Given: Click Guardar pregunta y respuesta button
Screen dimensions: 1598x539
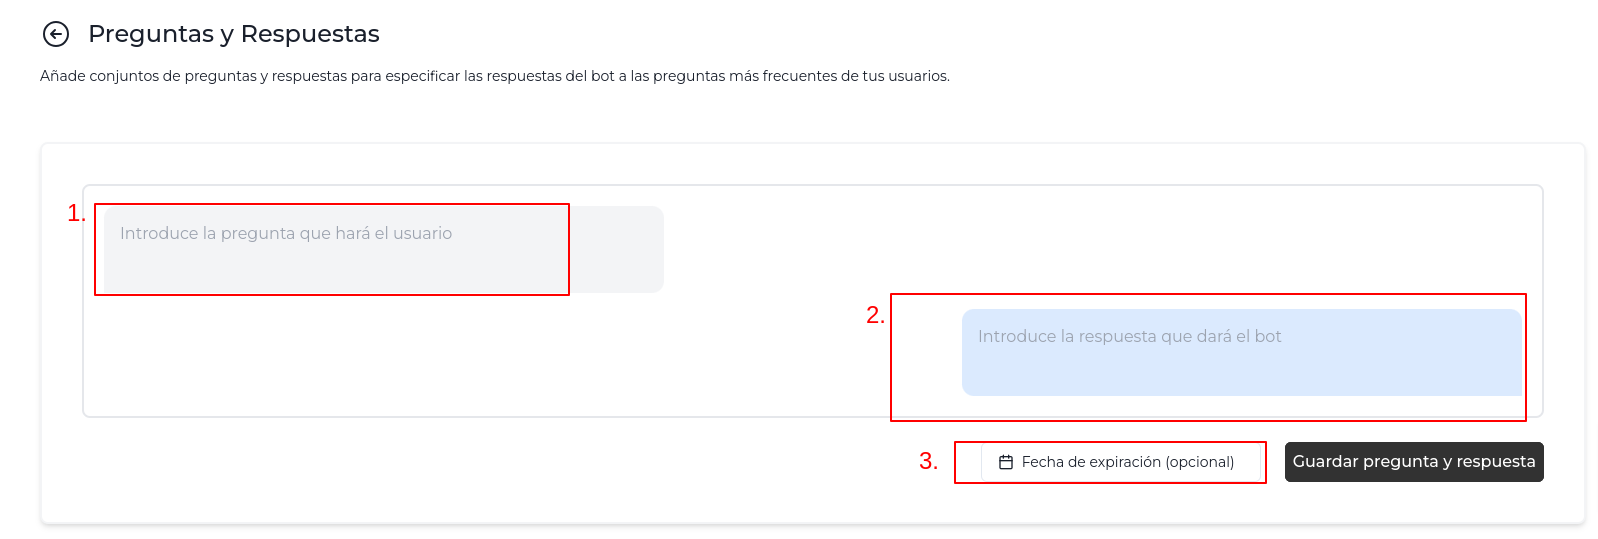Looking at the screenshot, I should 1413,462.
